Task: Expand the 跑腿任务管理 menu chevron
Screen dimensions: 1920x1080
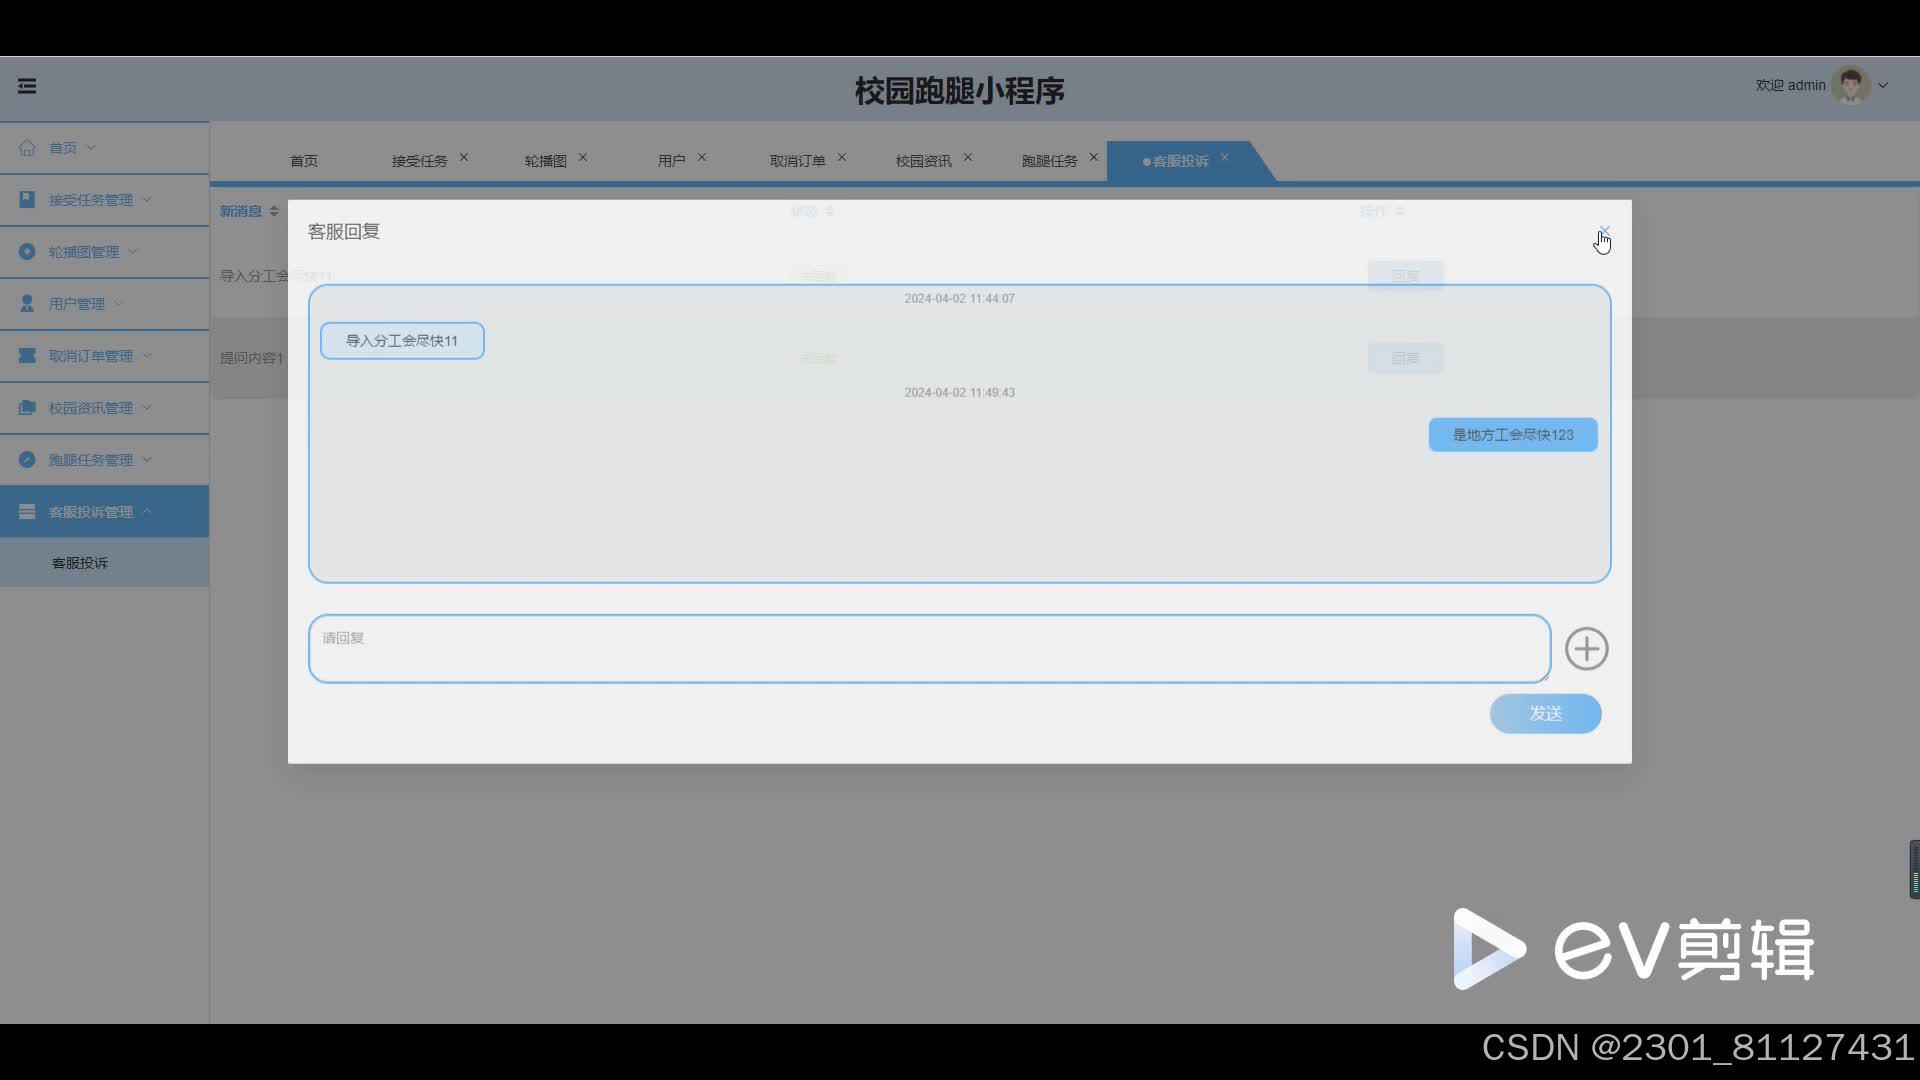Action: pyautogui.click(x=147, y=460)
